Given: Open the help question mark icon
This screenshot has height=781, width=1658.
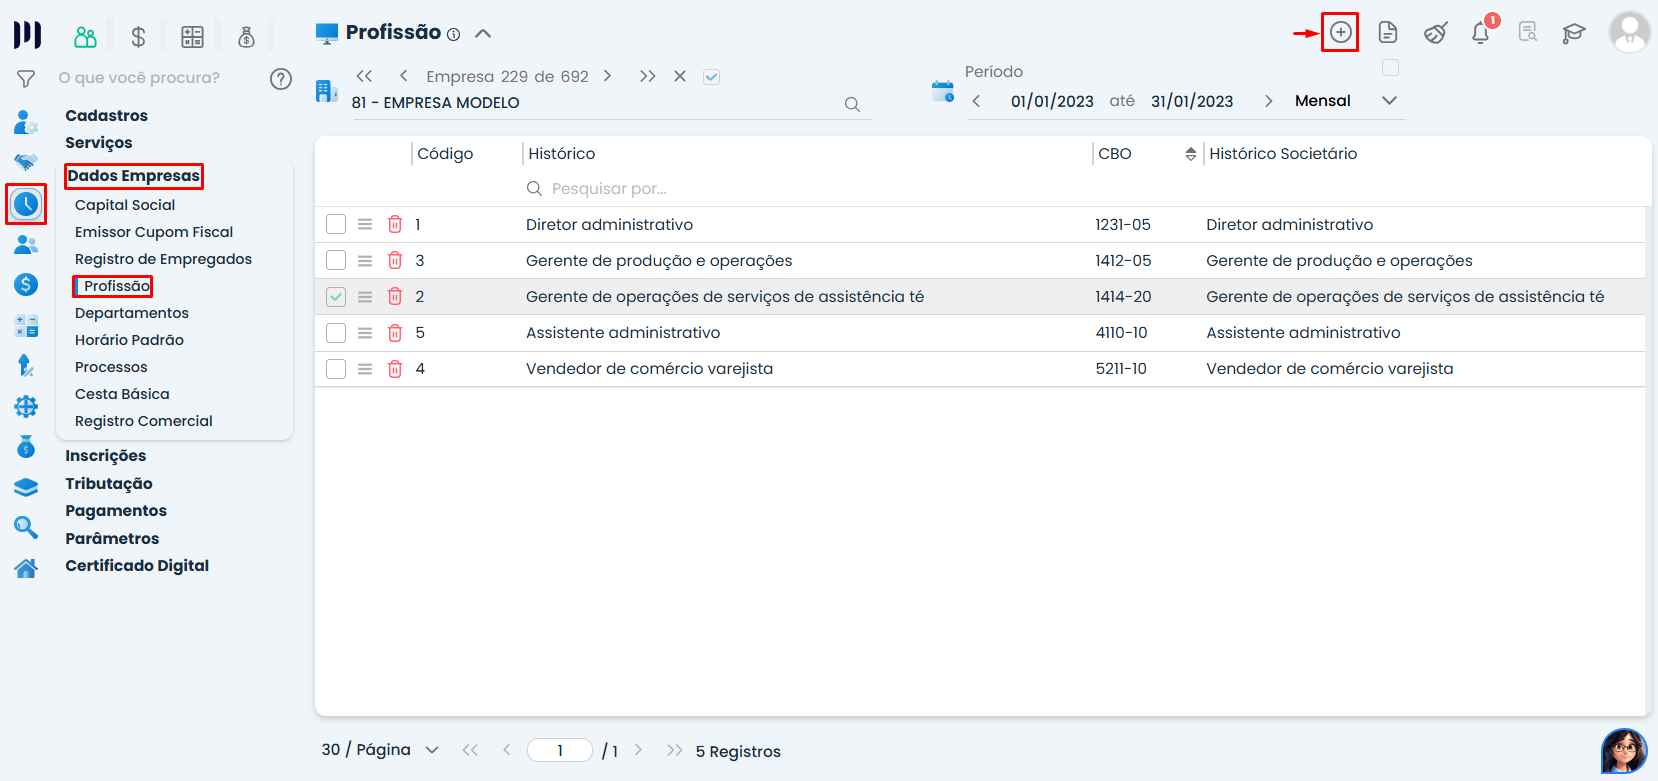Looking at the screenshot, I should tap(281, 79).
